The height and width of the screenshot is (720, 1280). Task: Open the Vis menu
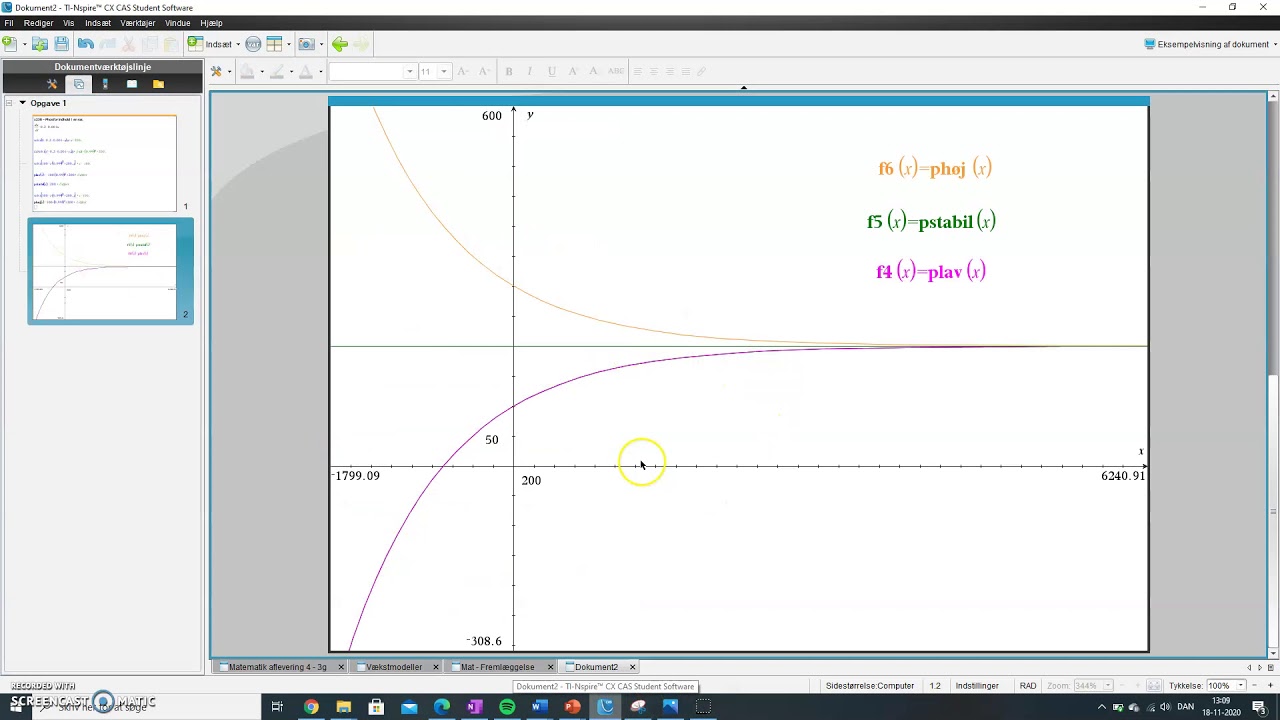[69, 23]
